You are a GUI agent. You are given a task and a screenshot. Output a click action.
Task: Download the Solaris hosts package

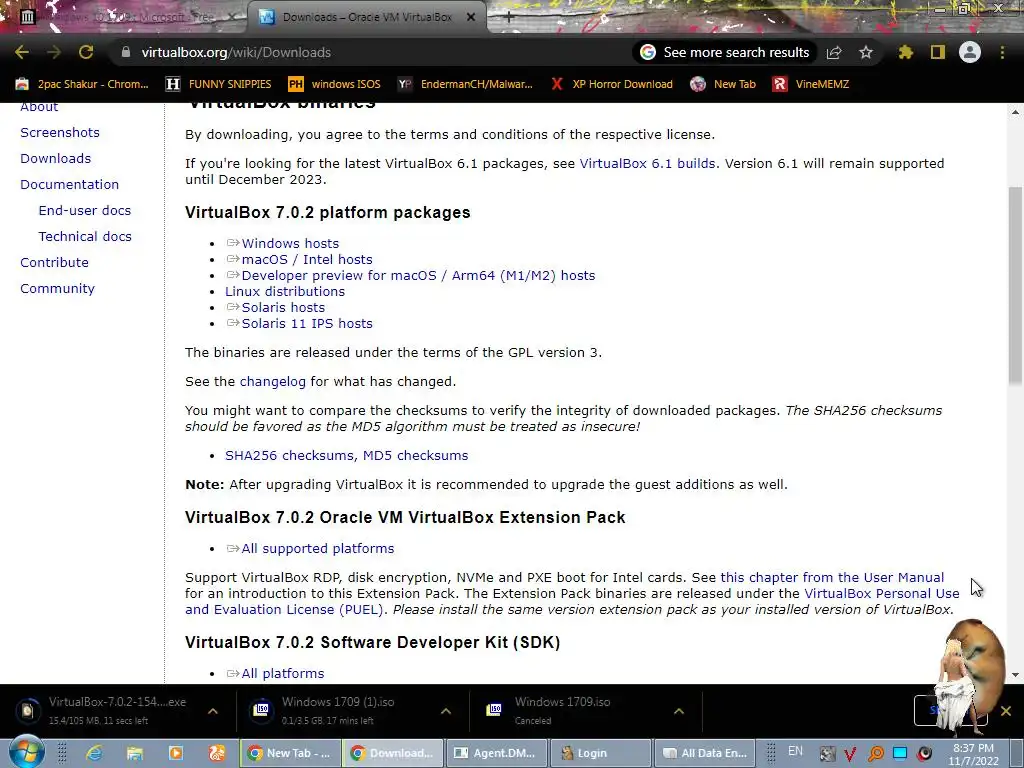(283, 308)
